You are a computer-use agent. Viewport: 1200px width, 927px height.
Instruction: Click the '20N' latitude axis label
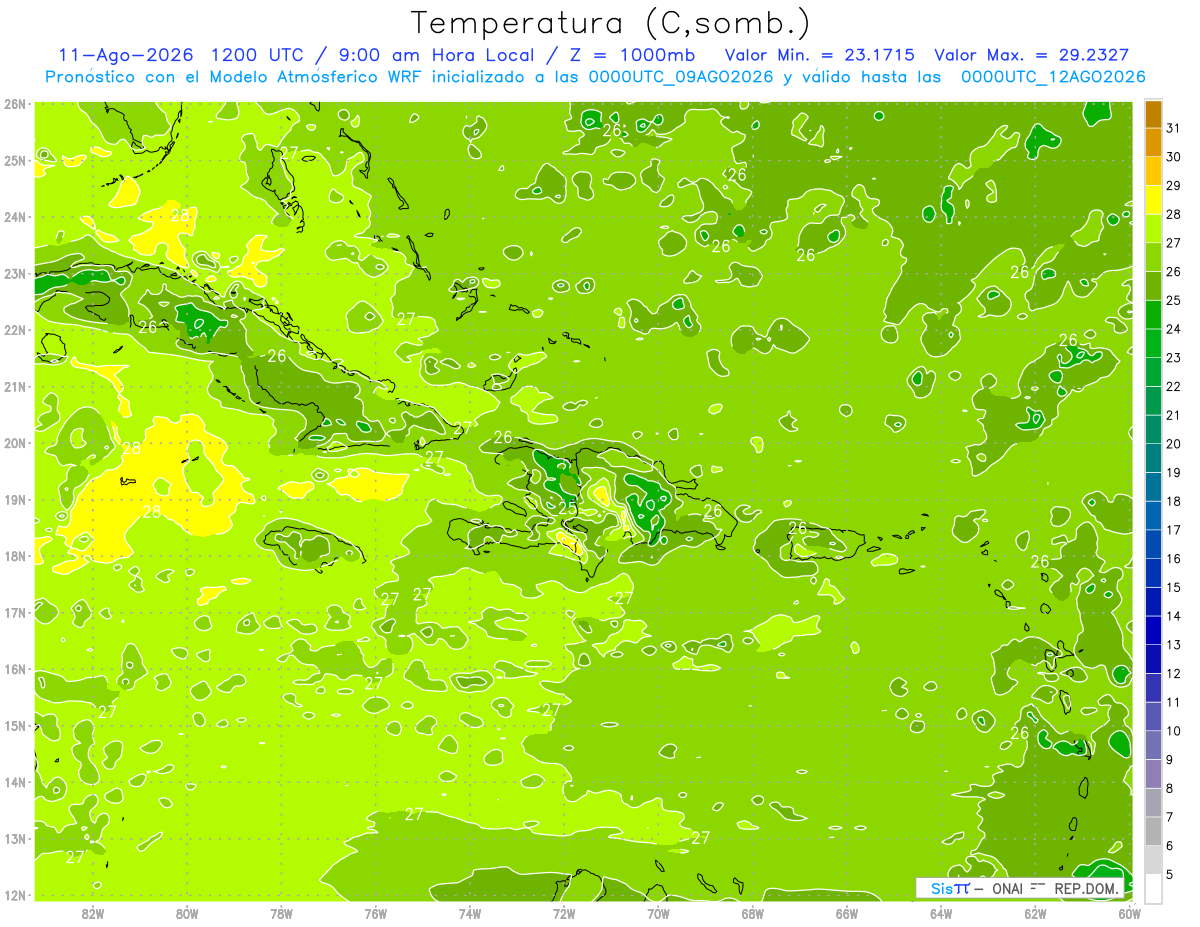(16, 443)
